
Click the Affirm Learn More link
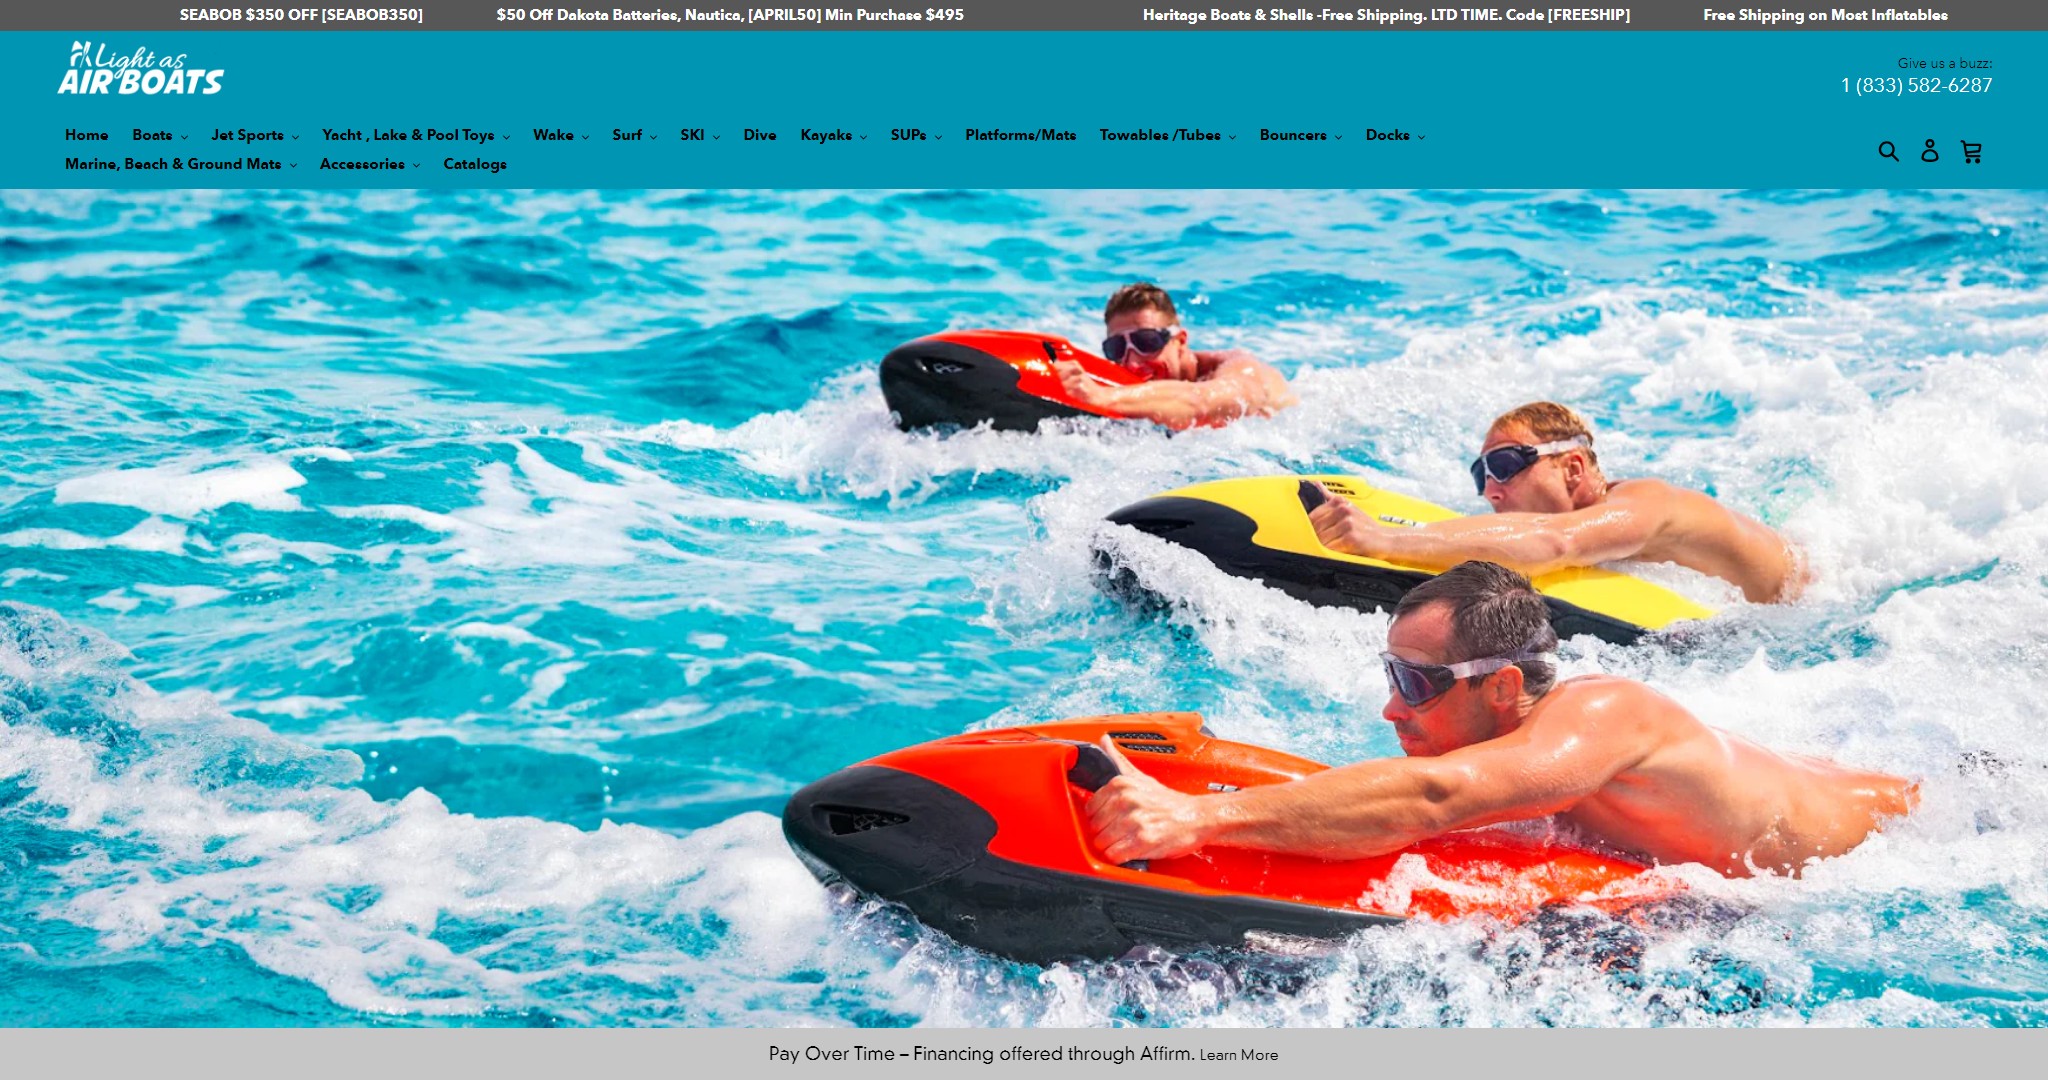[1238, 1055]
